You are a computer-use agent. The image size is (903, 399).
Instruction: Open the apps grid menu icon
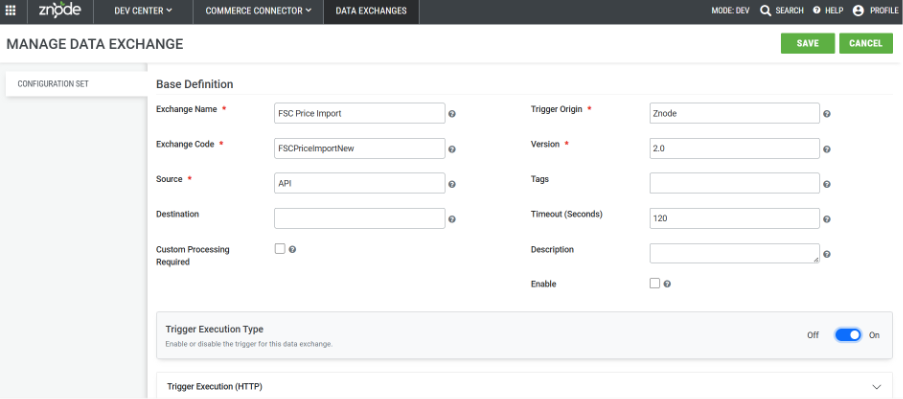click(x=10, y=10)
